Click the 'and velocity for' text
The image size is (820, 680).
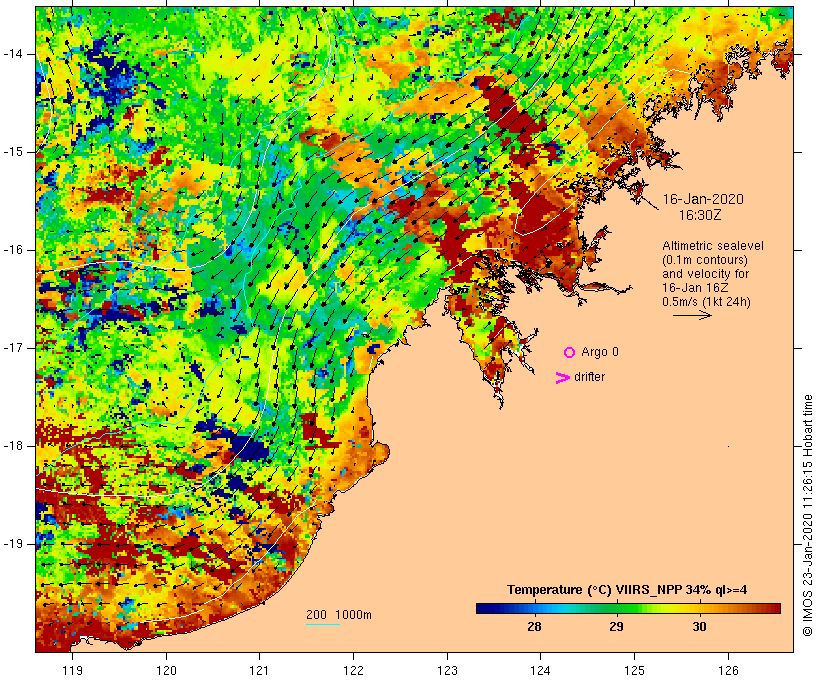click(x=705, y=274)
